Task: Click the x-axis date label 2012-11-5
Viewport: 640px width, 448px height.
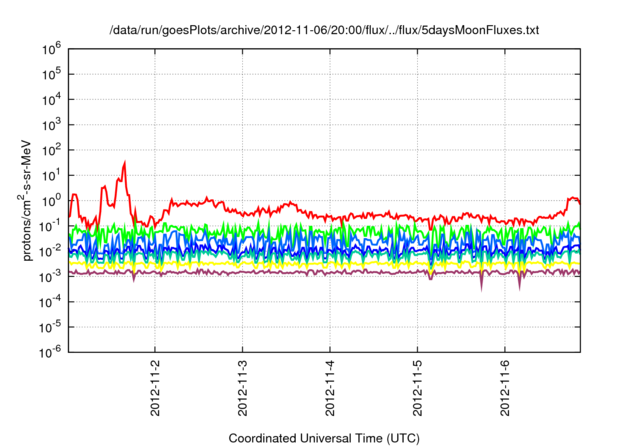Action: tap(417, 388)
